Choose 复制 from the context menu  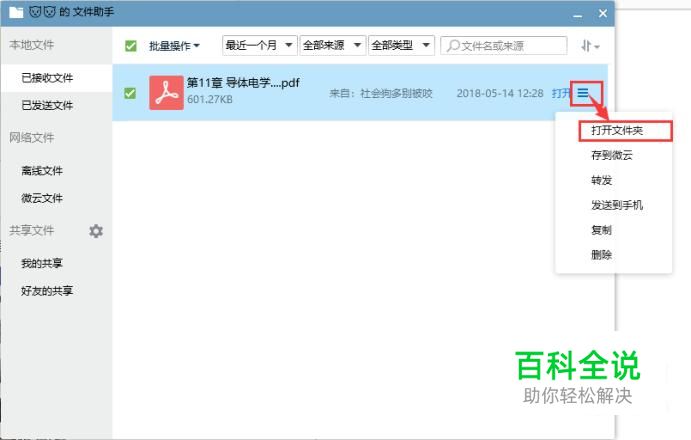coord(602,230)
